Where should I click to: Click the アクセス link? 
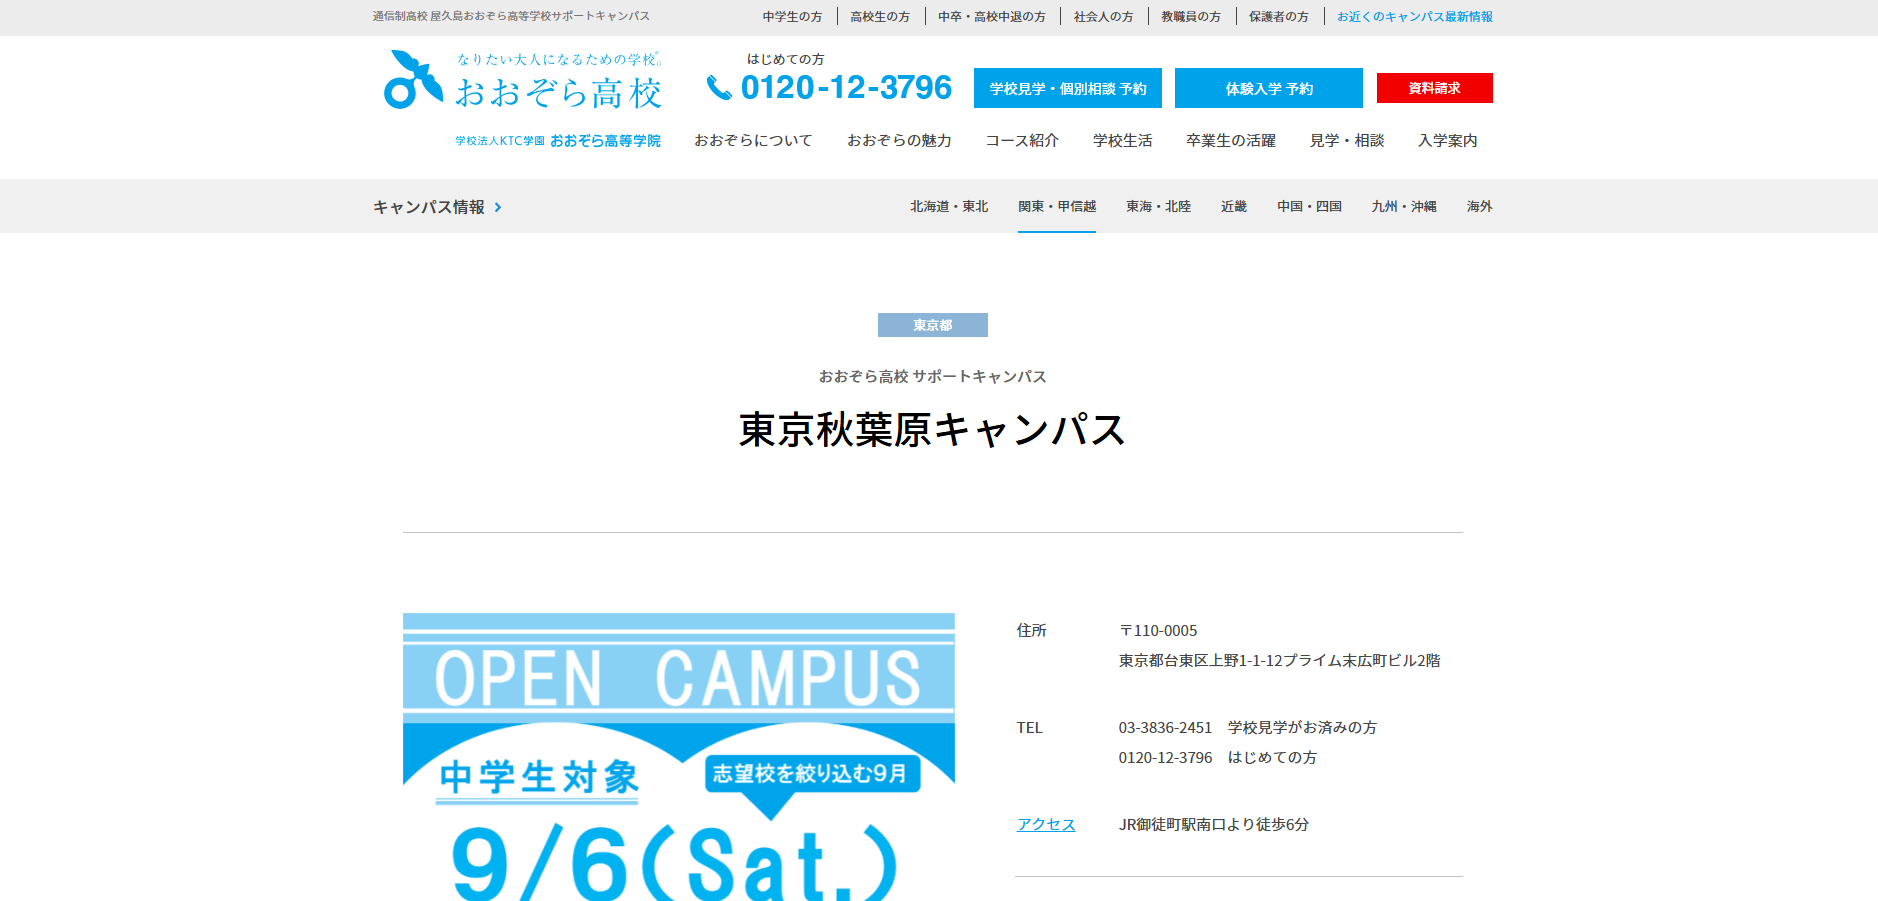pyautogui.click(x=1046, y=824)
